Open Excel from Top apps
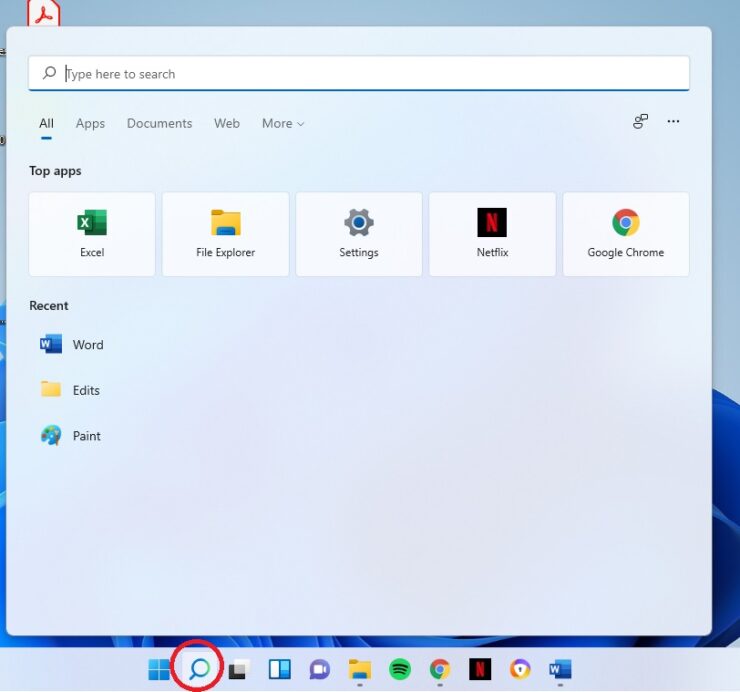This screenshot has height=692, width=740. pyautogui.click(x=92, y=234)
